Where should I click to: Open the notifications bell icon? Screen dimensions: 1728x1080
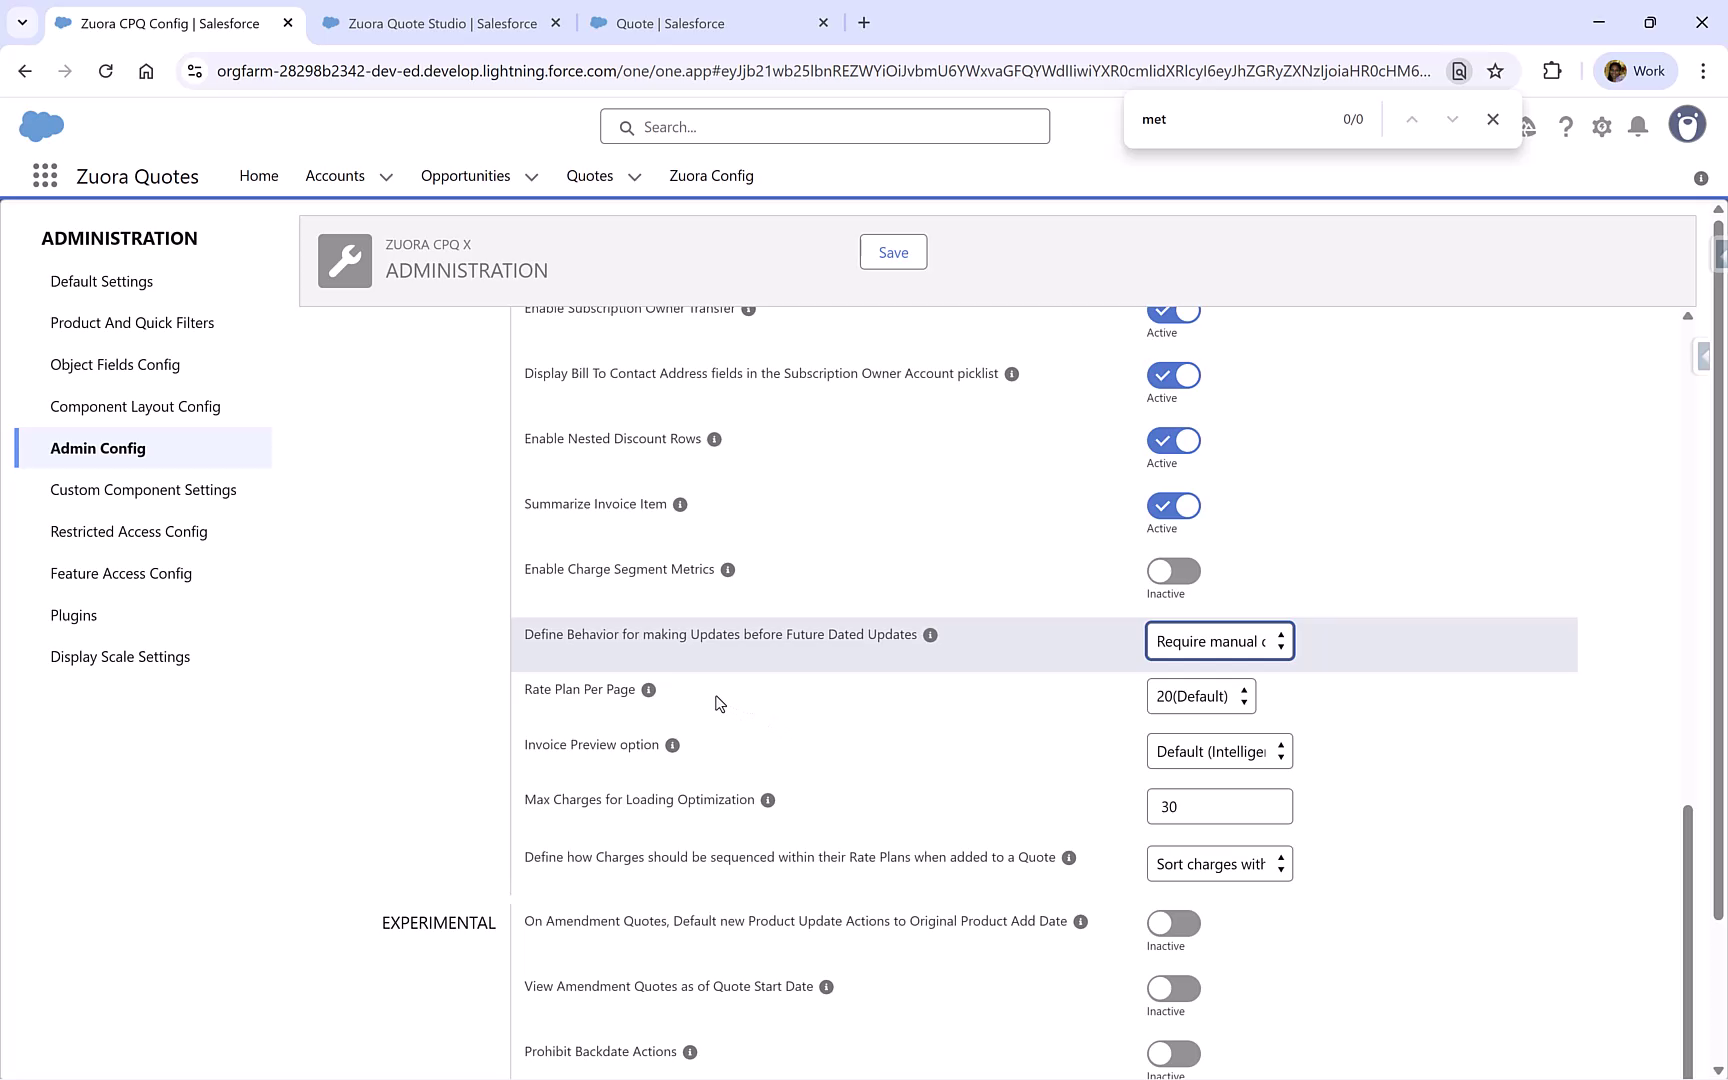(1637, 127)
